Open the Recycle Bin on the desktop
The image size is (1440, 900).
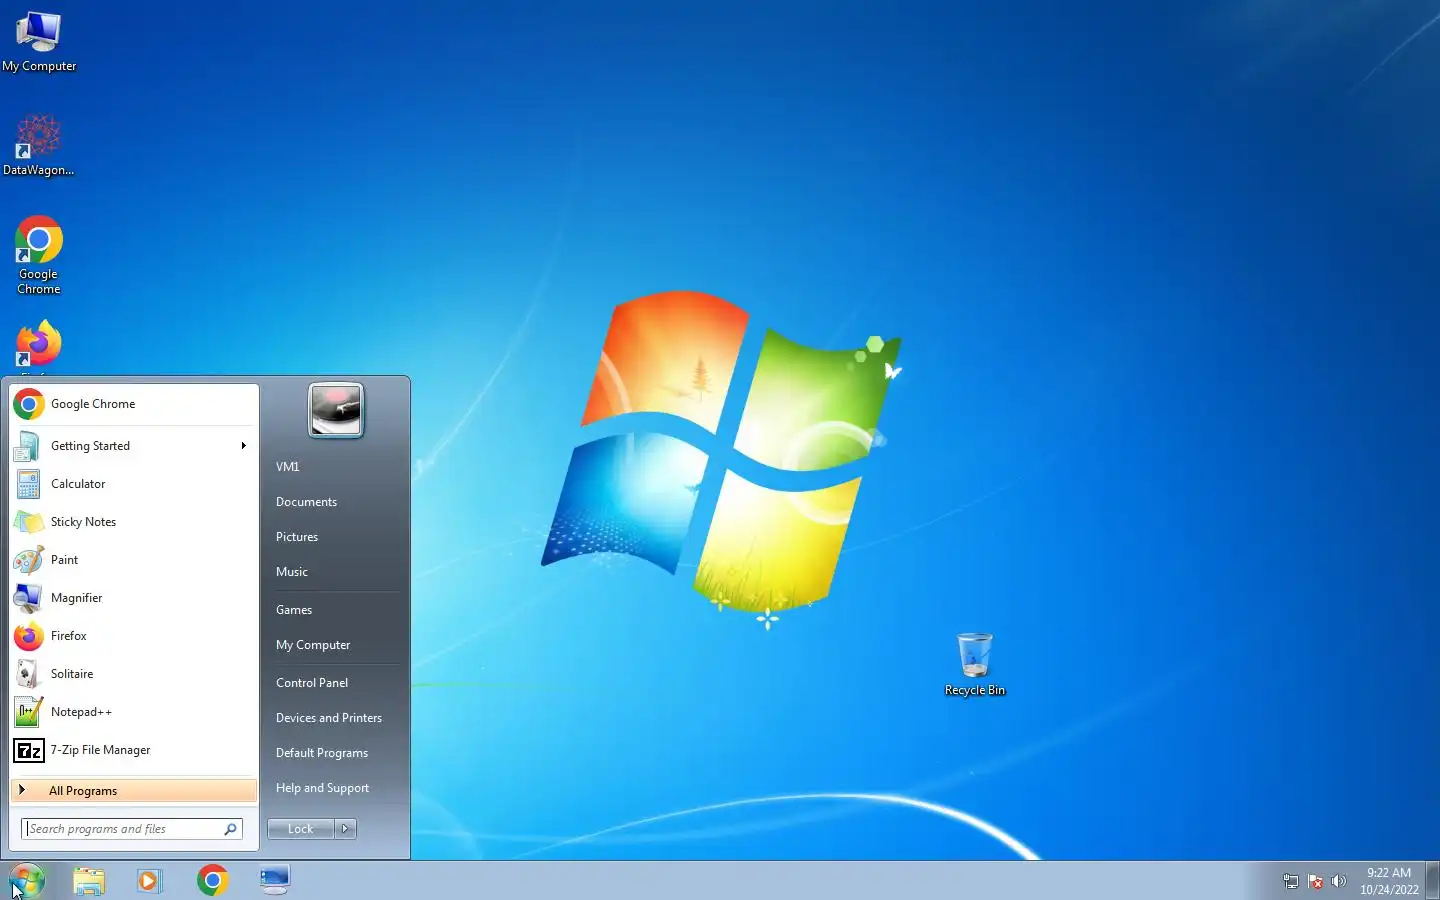coord(975,664)
